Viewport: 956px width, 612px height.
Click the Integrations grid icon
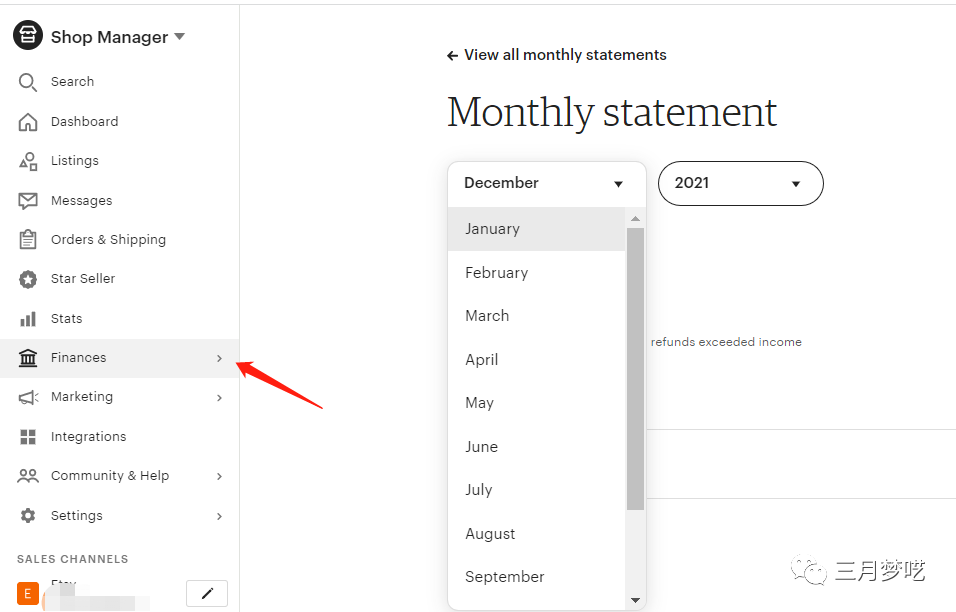[28, 437]
